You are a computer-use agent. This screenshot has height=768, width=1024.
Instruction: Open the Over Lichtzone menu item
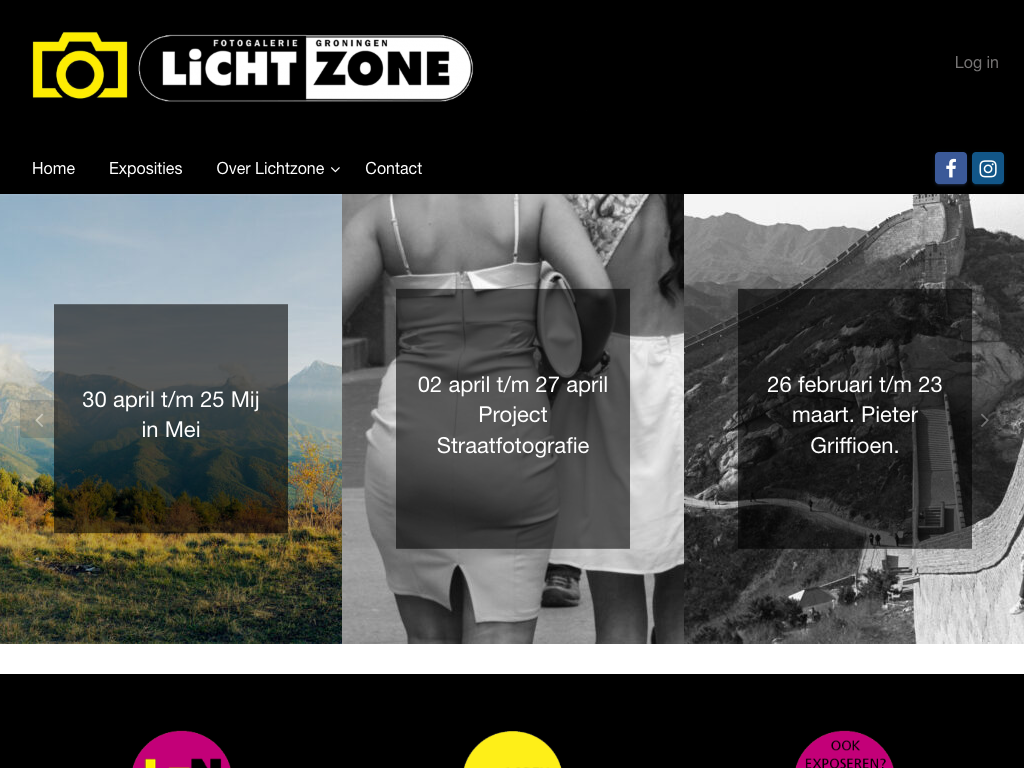coord(270,168)
